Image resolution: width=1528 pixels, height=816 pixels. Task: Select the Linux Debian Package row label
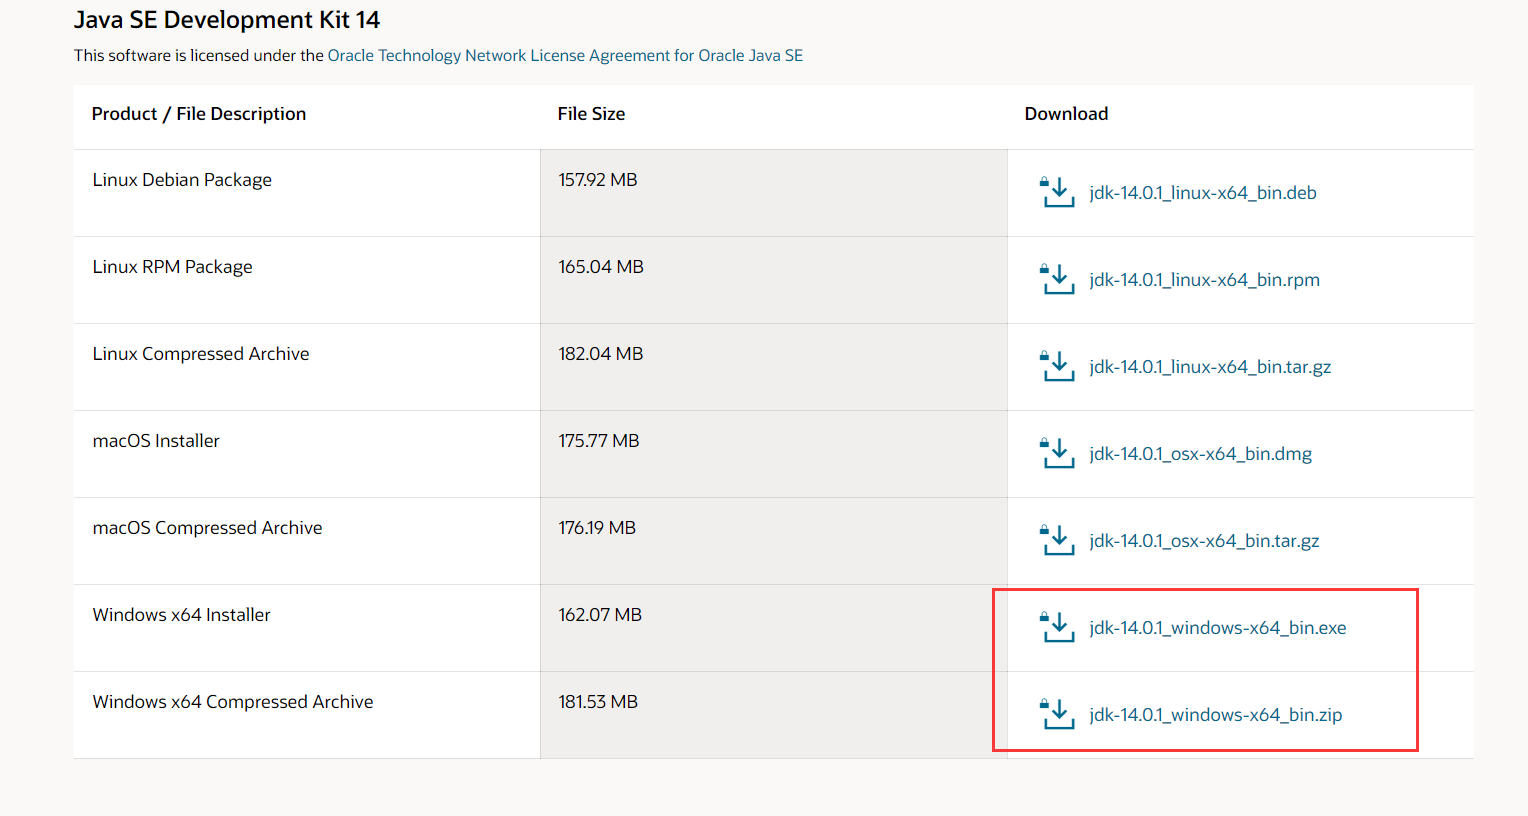point(182,180)
